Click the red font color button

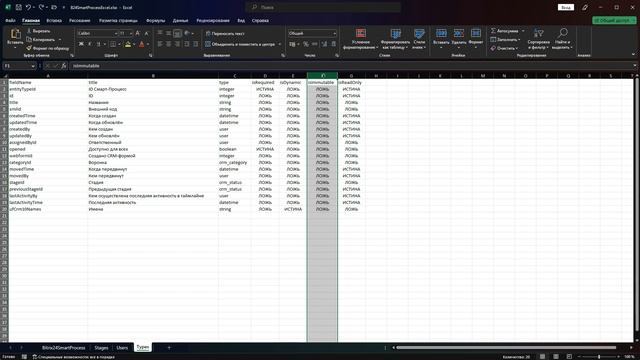tap(142, 44)
